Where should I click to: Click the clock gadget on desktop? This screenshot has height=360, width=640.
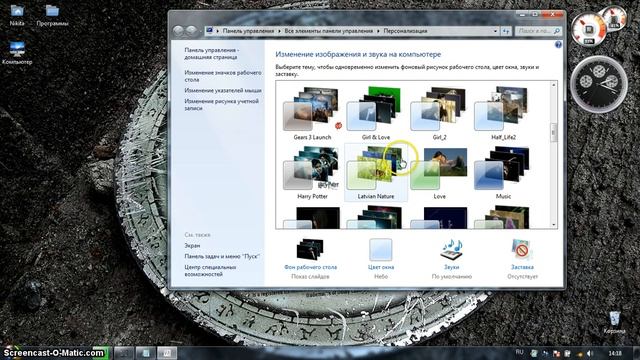point(599,84)
